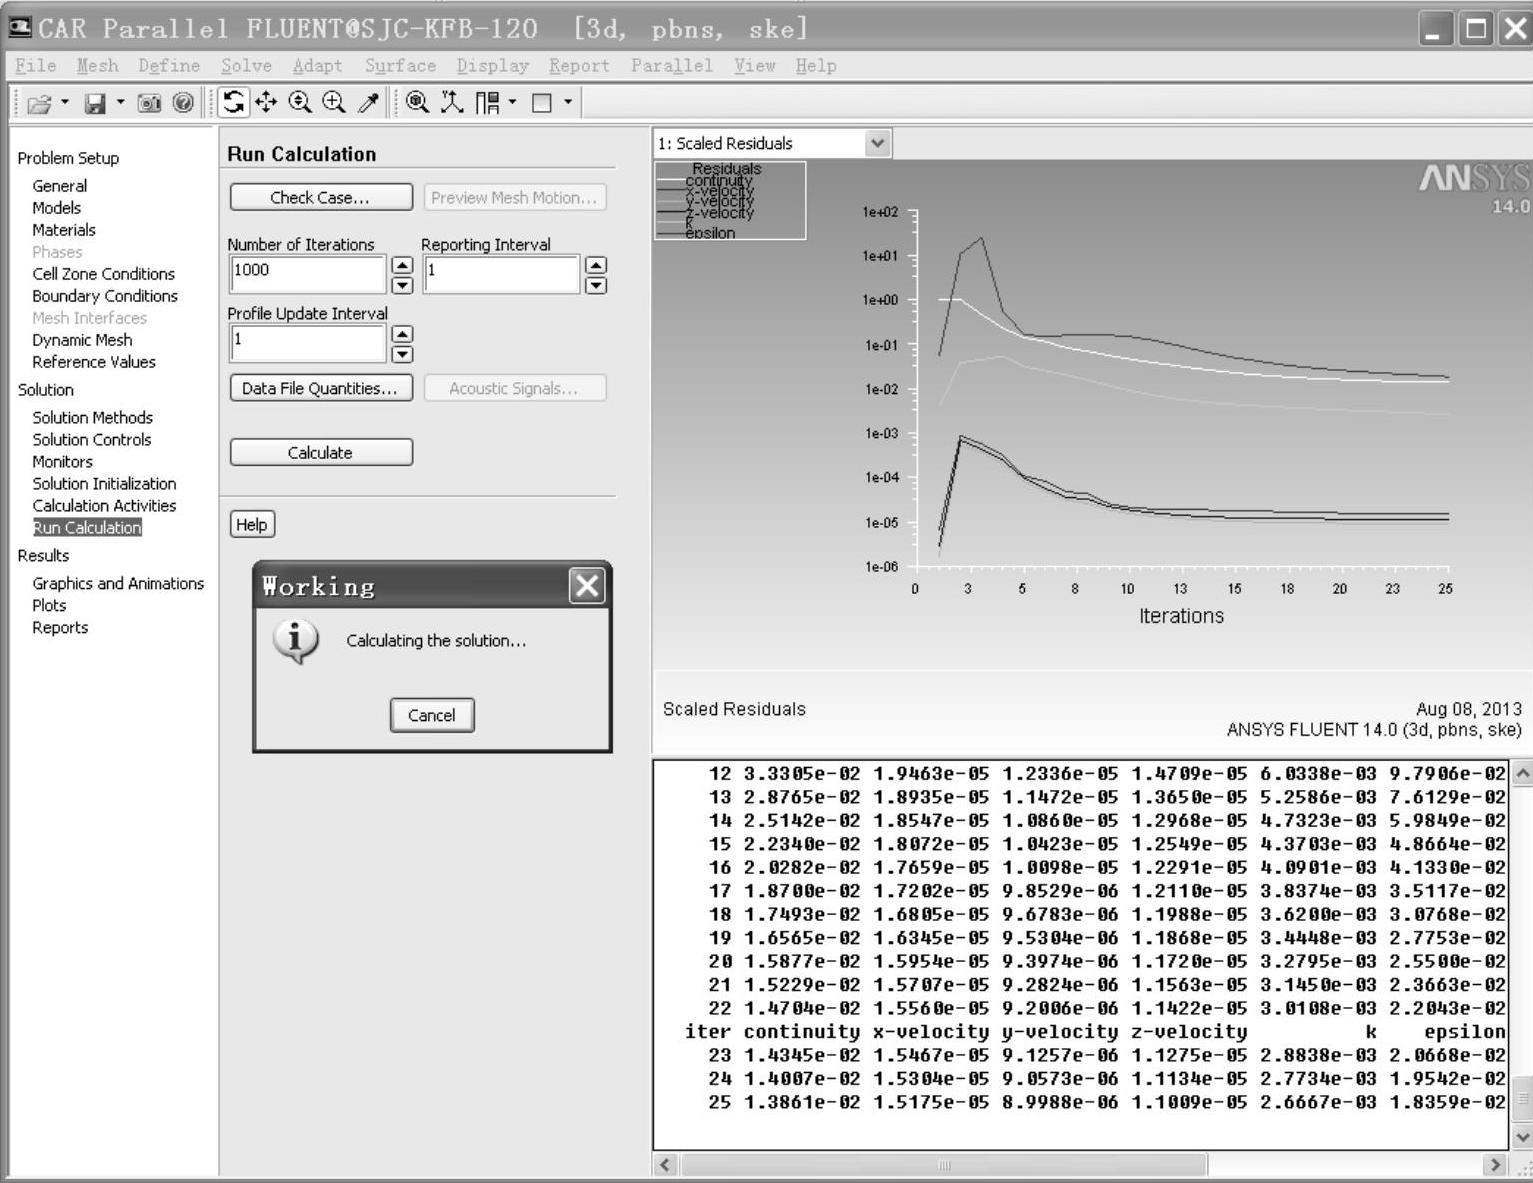Expand the workspace layout dropdown arrow
The width and height of the screenshot is (1533, 1183).
[x=513, y=102]
